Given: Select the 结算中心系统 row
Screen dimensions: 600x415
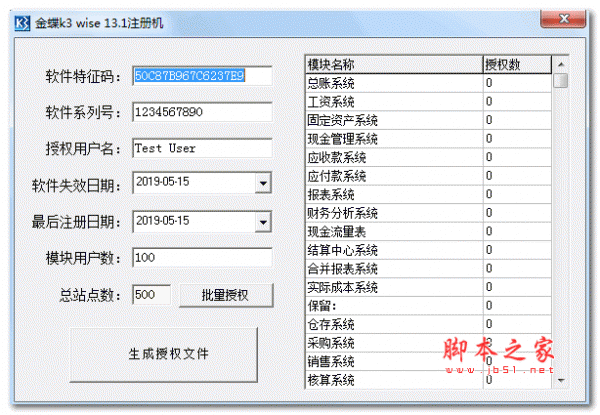Looking at the screenshot, I should 429,250.
